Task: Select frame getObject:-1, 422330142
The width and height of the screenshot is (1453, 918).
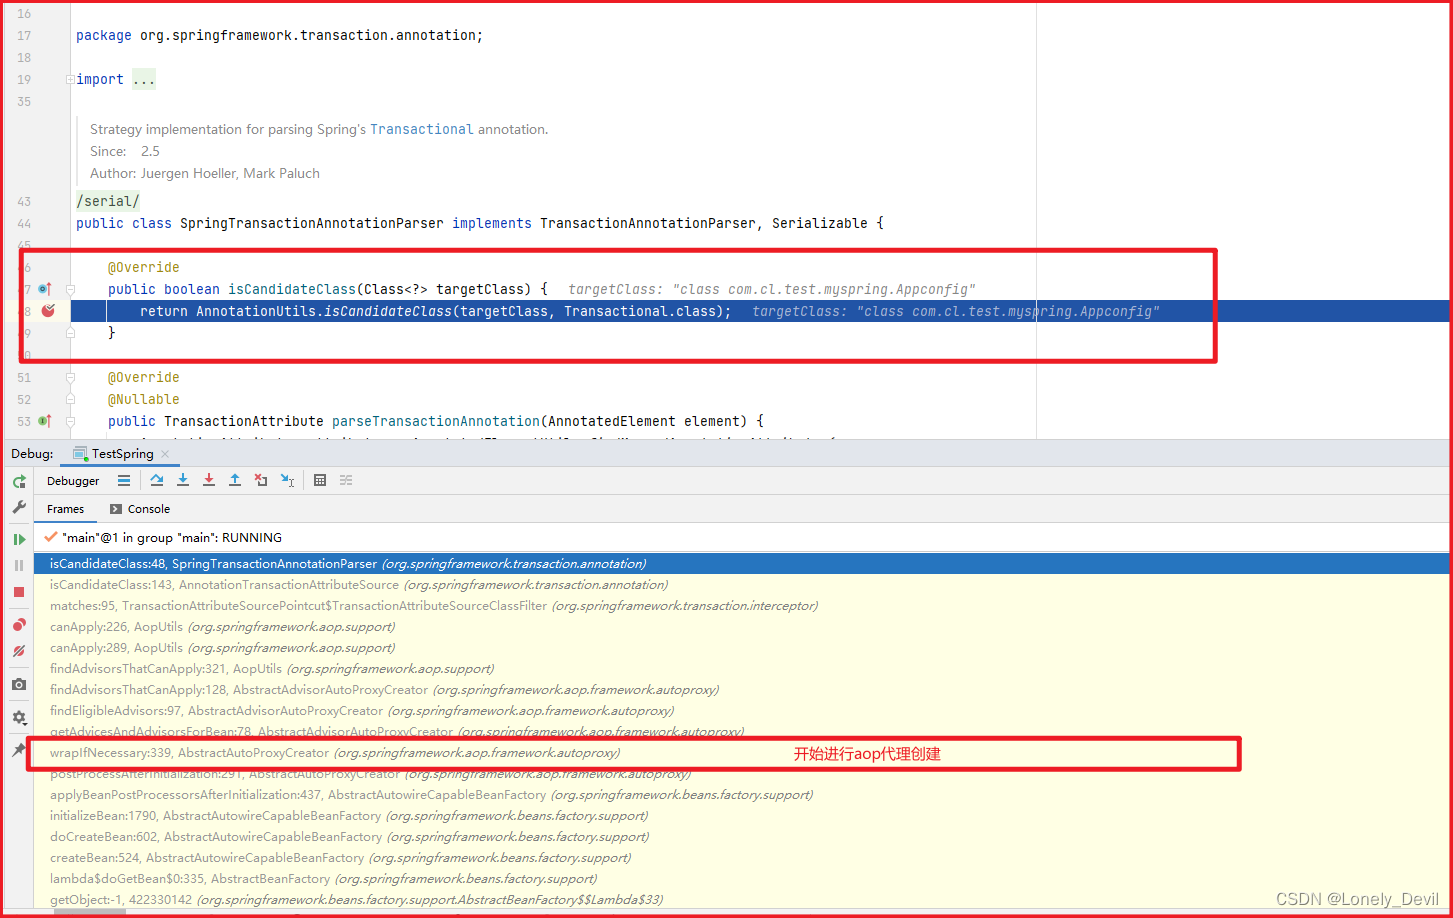Action: pos(741,900)
